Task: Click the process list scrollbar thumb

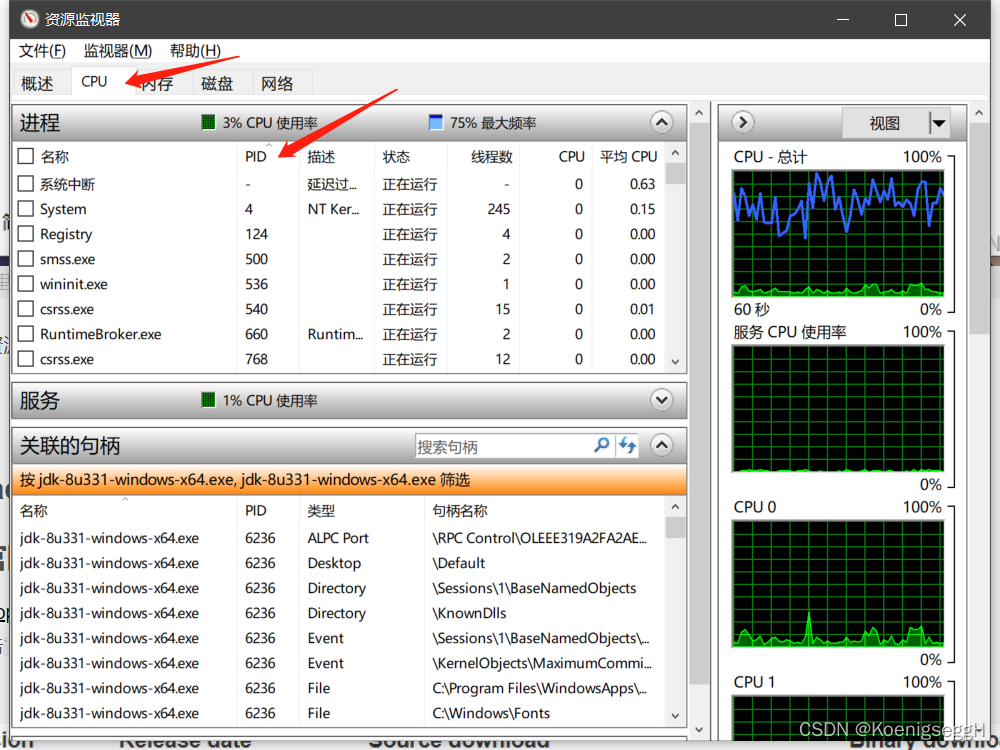Action: [x=675, y=173]
